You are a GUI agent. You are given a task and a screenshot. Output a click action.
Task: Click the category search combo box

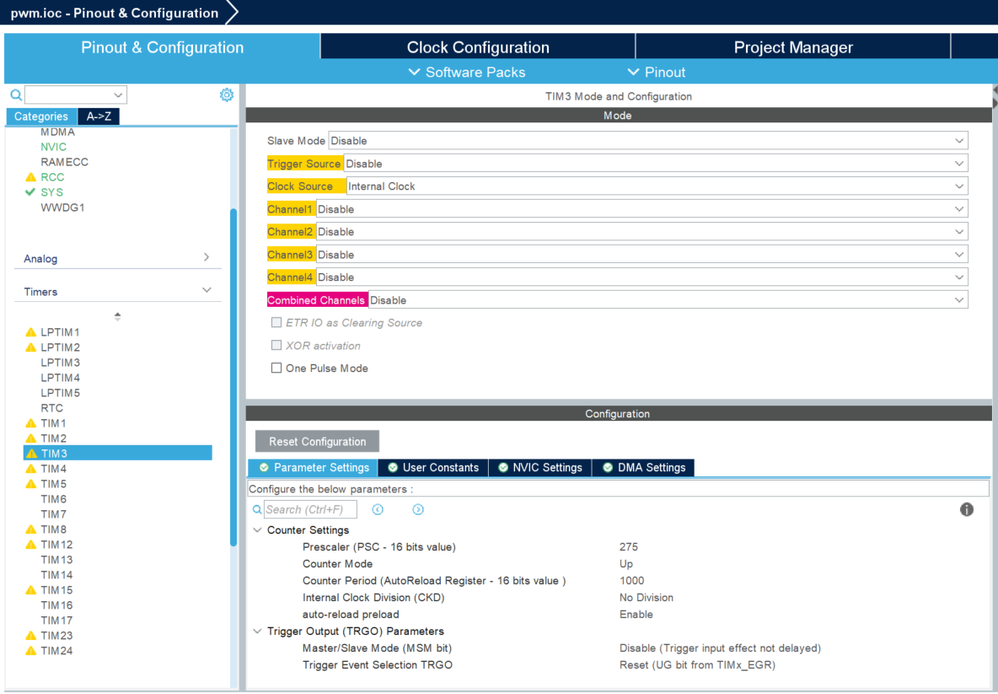pyautogui.click(x=76, y=95)
